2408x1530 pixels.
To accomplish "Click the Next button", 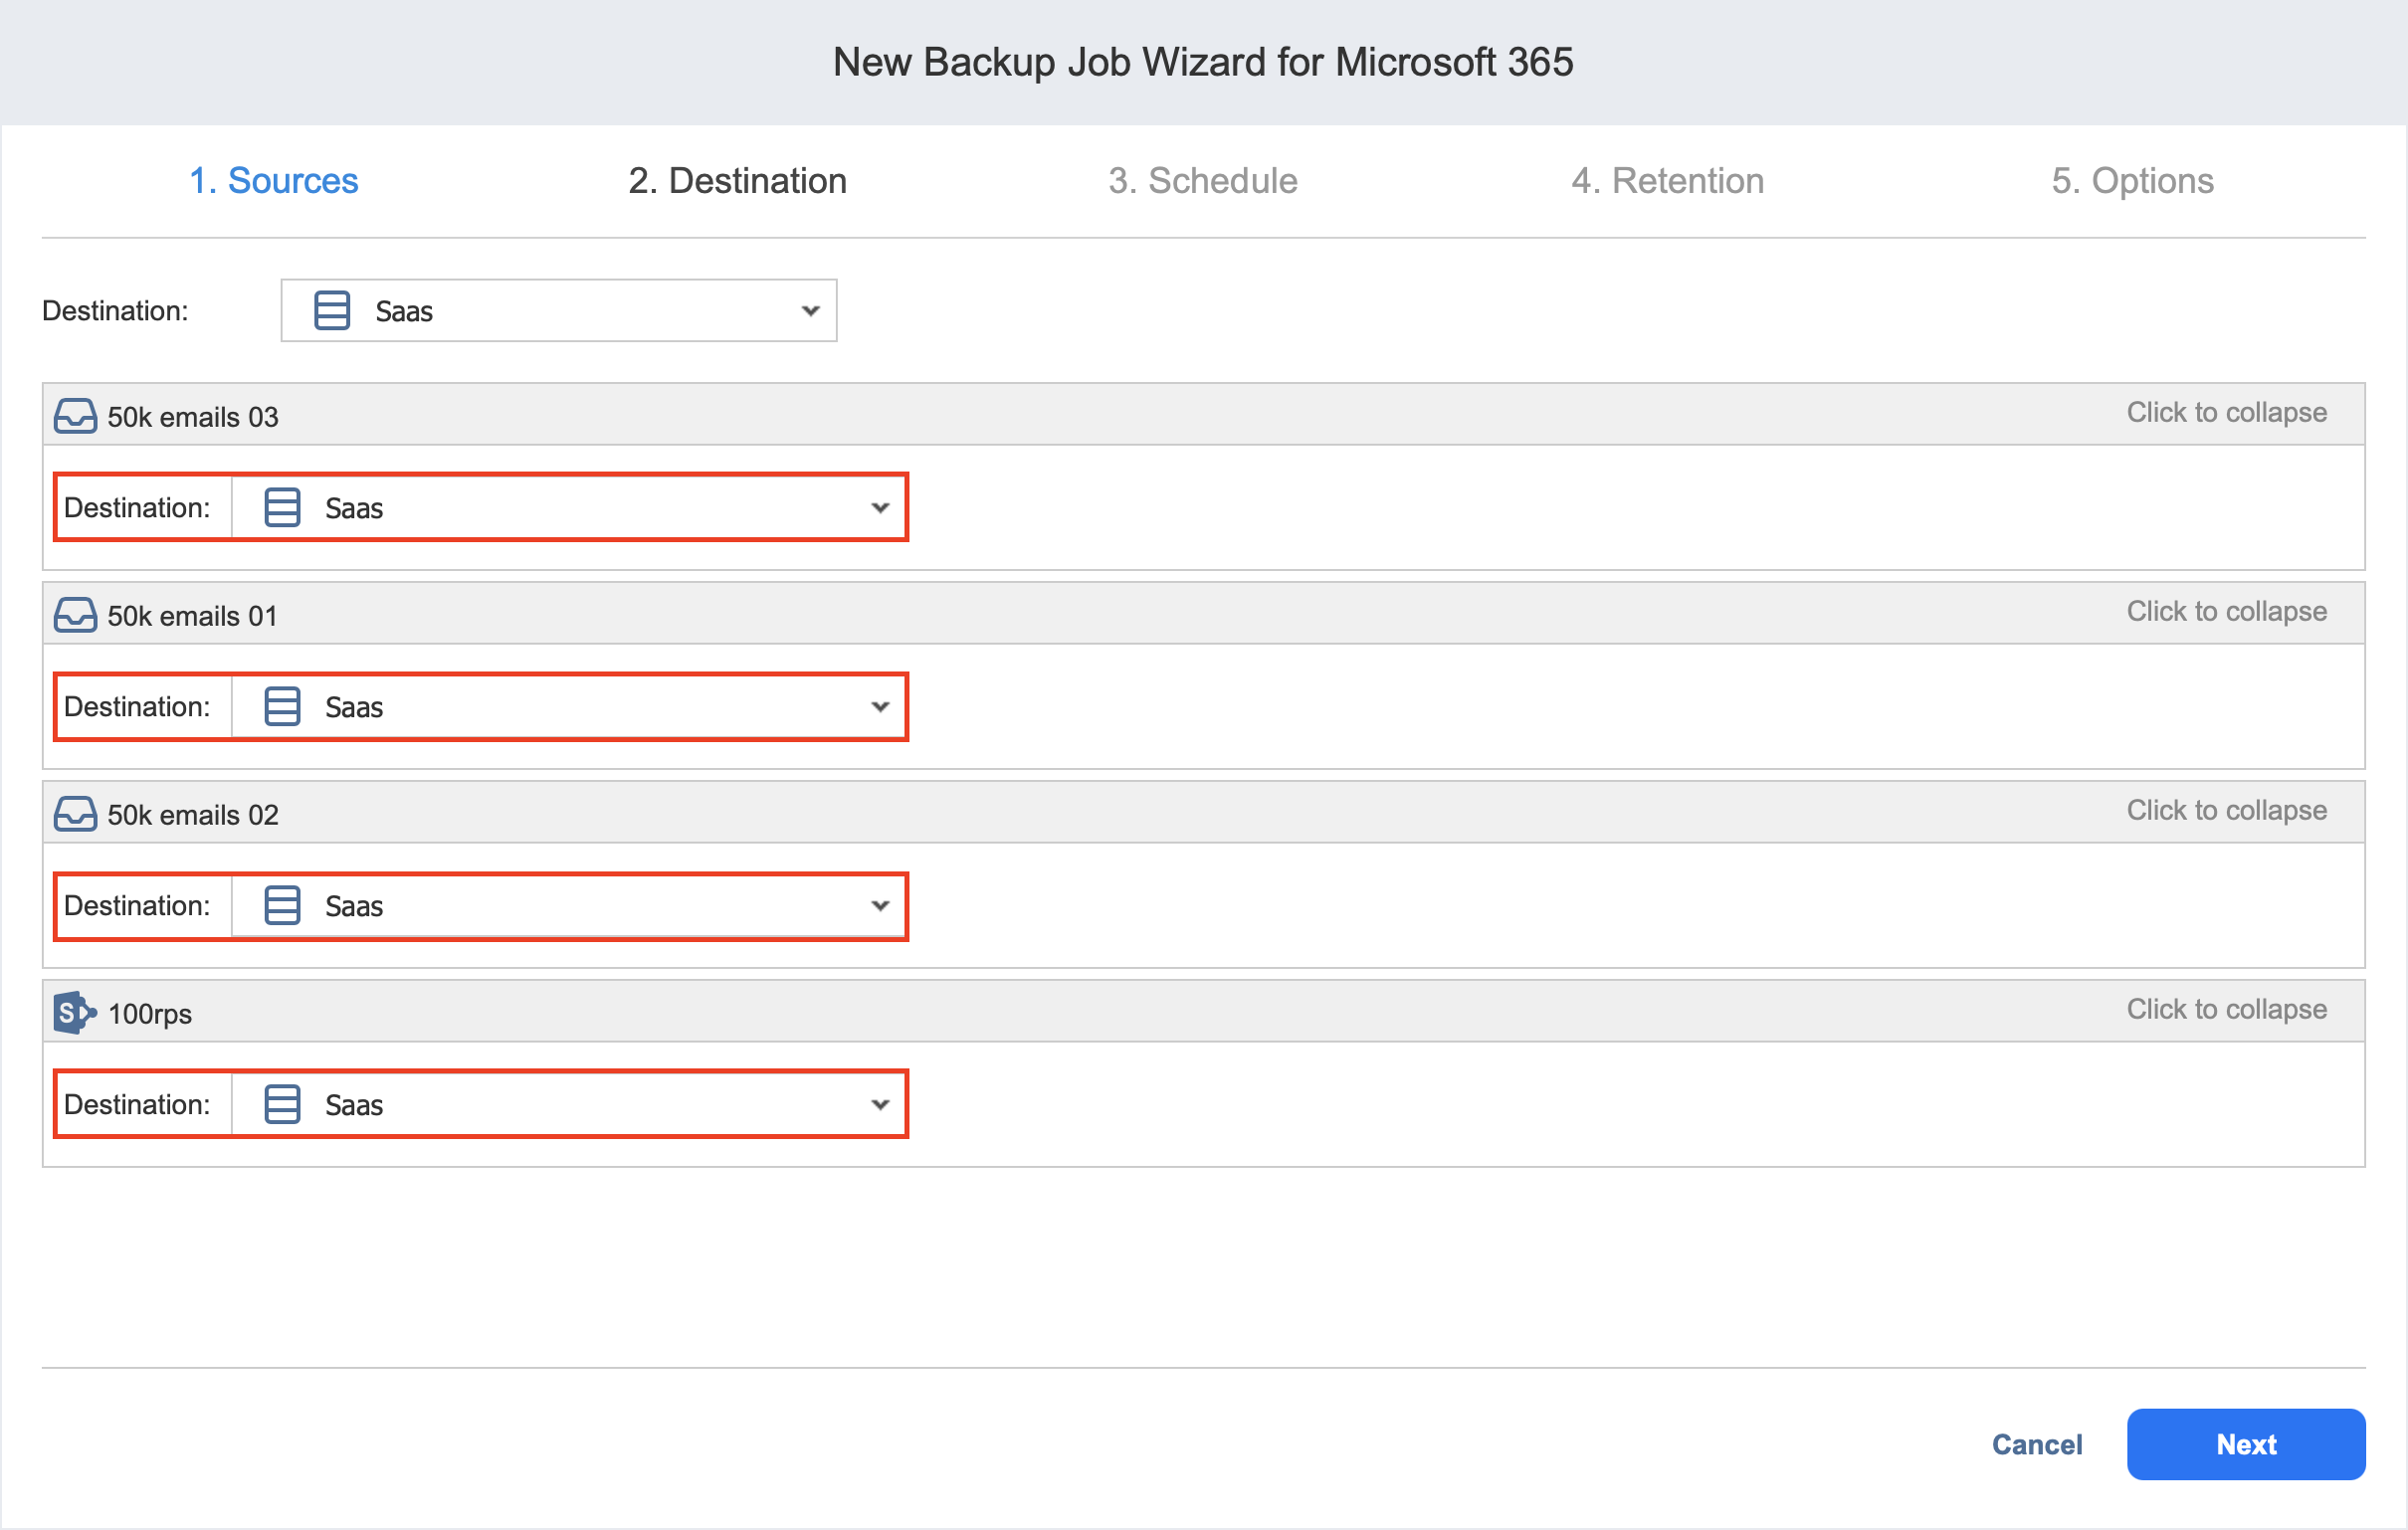I will tap(2246, 1444).
